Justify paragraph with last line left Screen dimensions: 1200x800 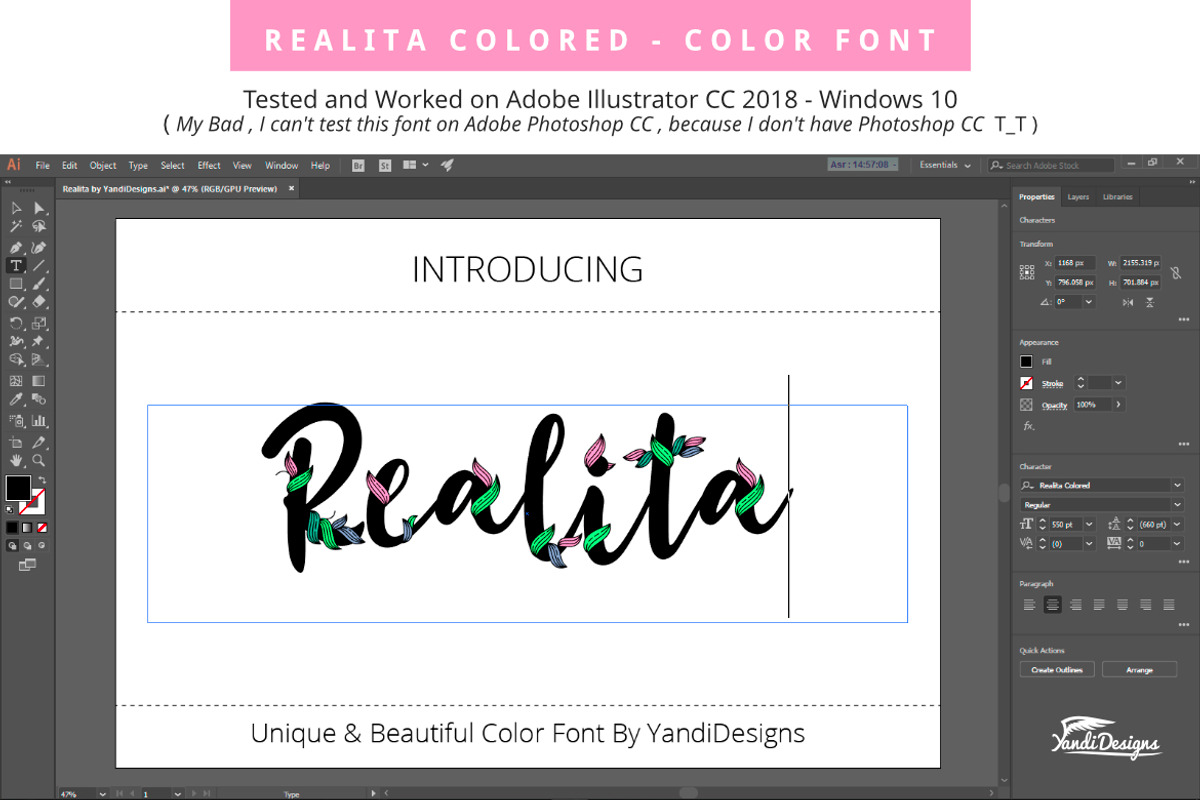pyautogui.click(x=1099, y=604)
